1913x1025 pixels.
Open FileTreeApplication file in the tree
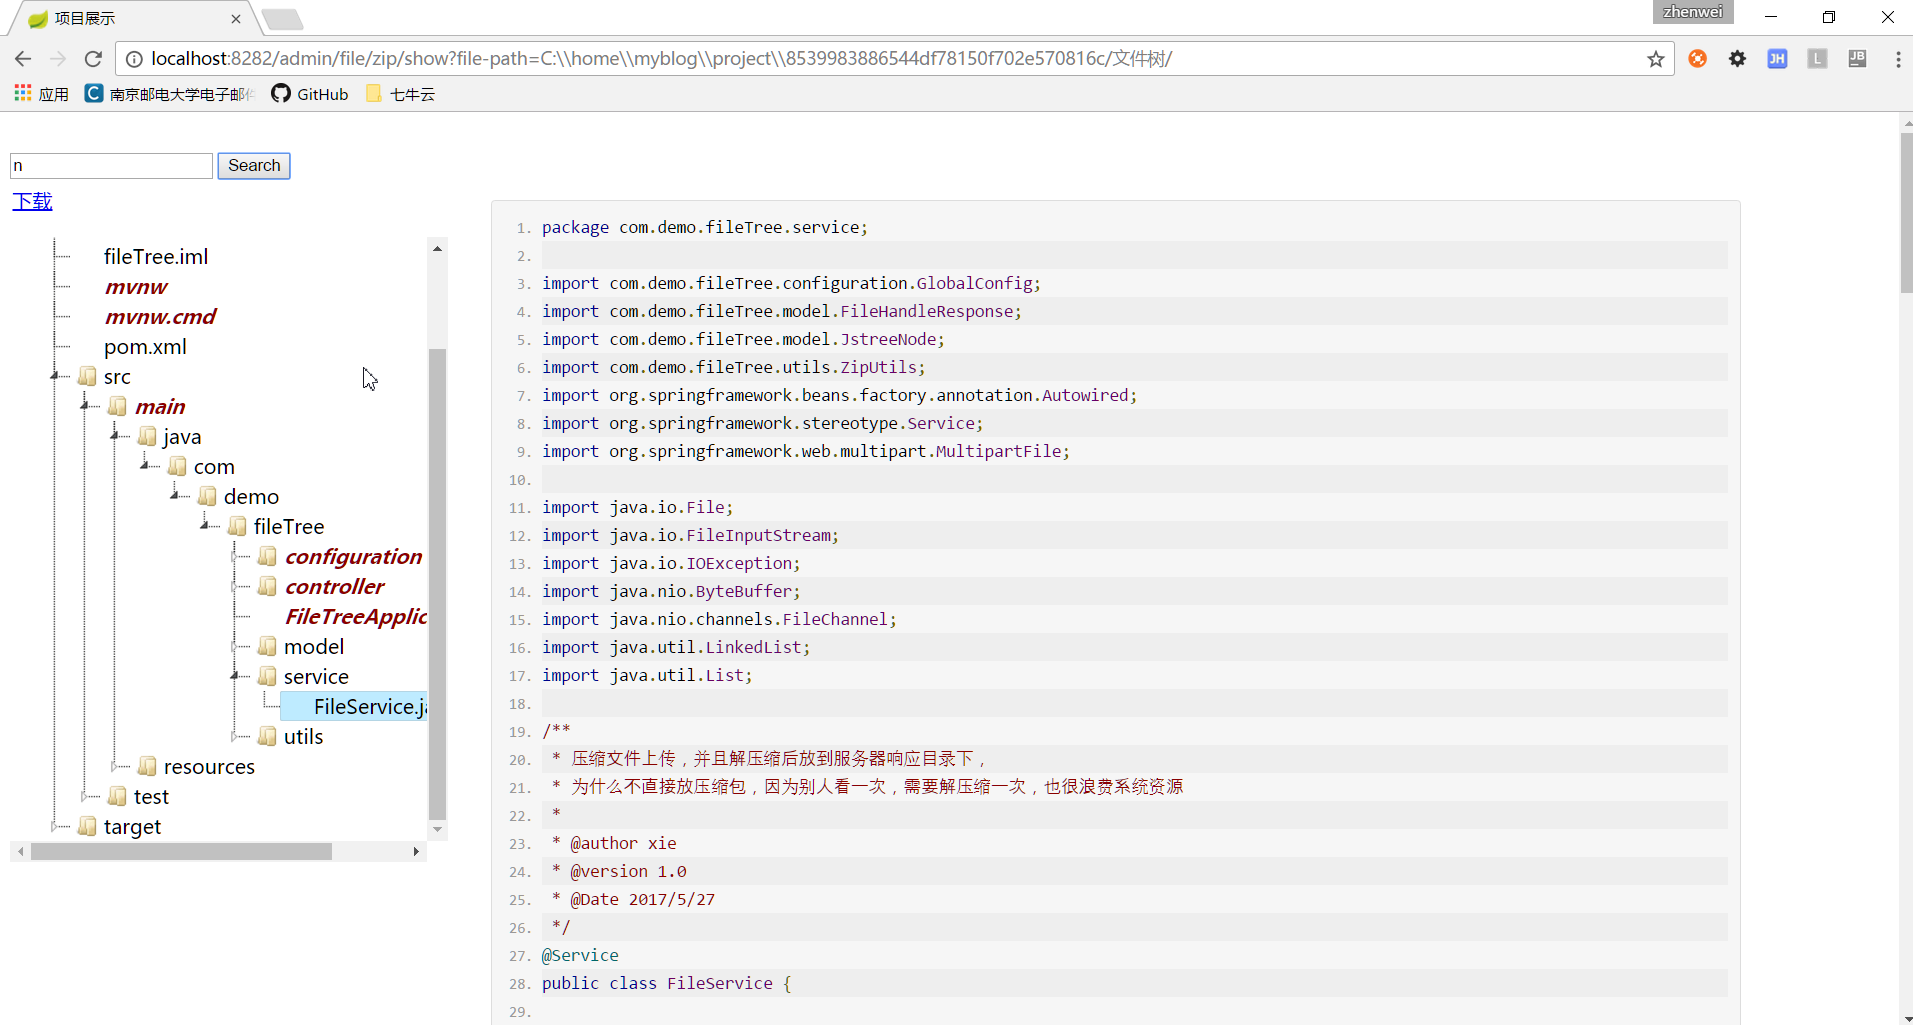pyautogui.click(x=356, y=616)
